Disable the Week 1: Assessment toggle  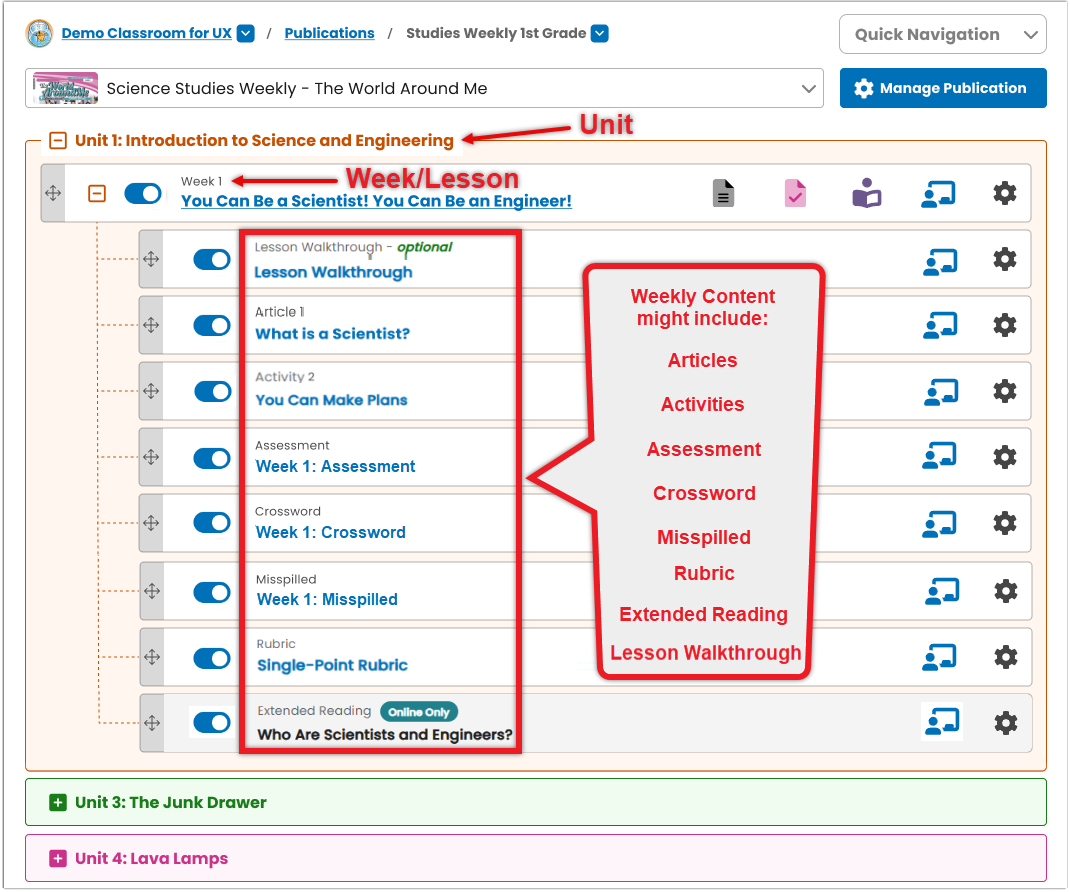[x=212, y=458]
